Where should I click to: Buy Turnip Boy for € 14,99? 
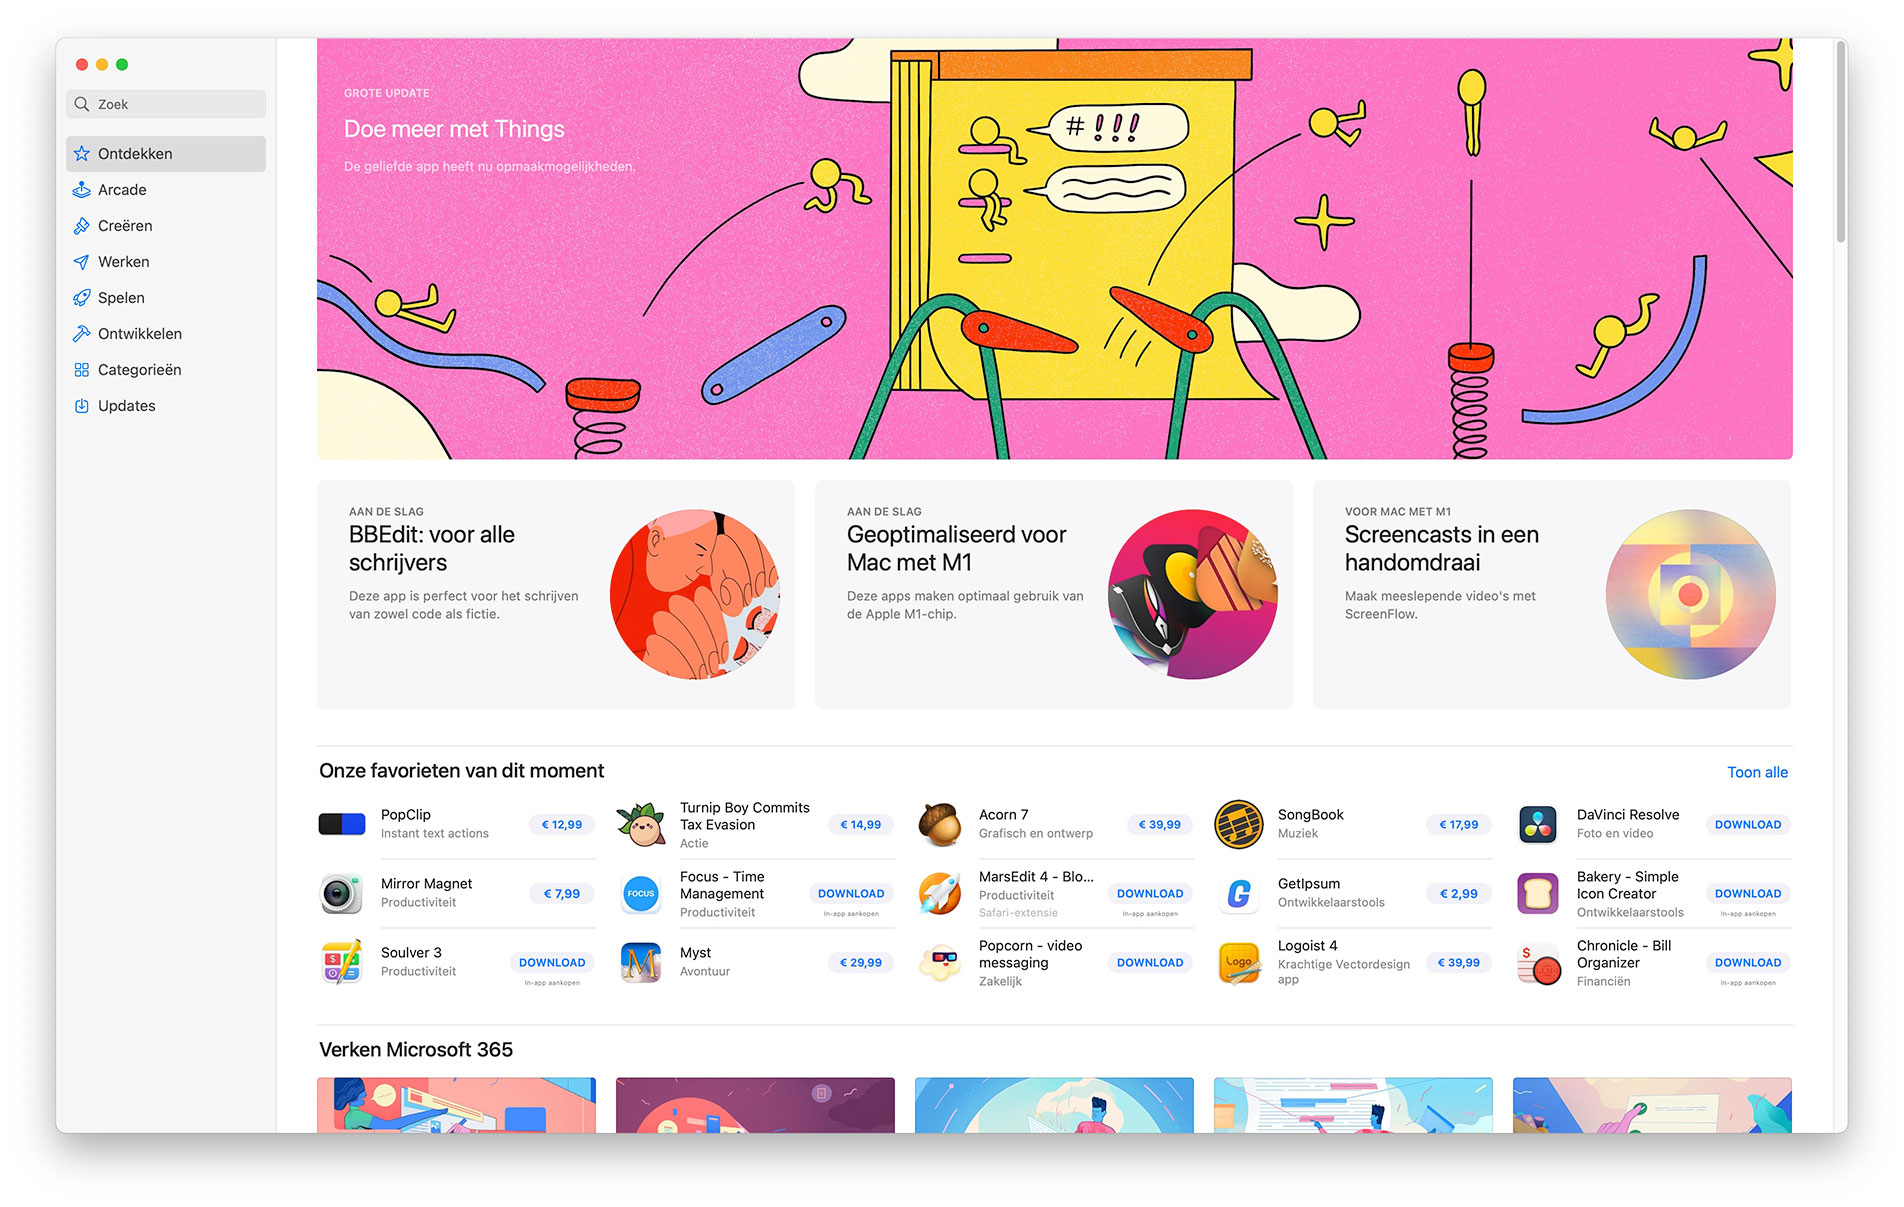(x=861, y=825)
